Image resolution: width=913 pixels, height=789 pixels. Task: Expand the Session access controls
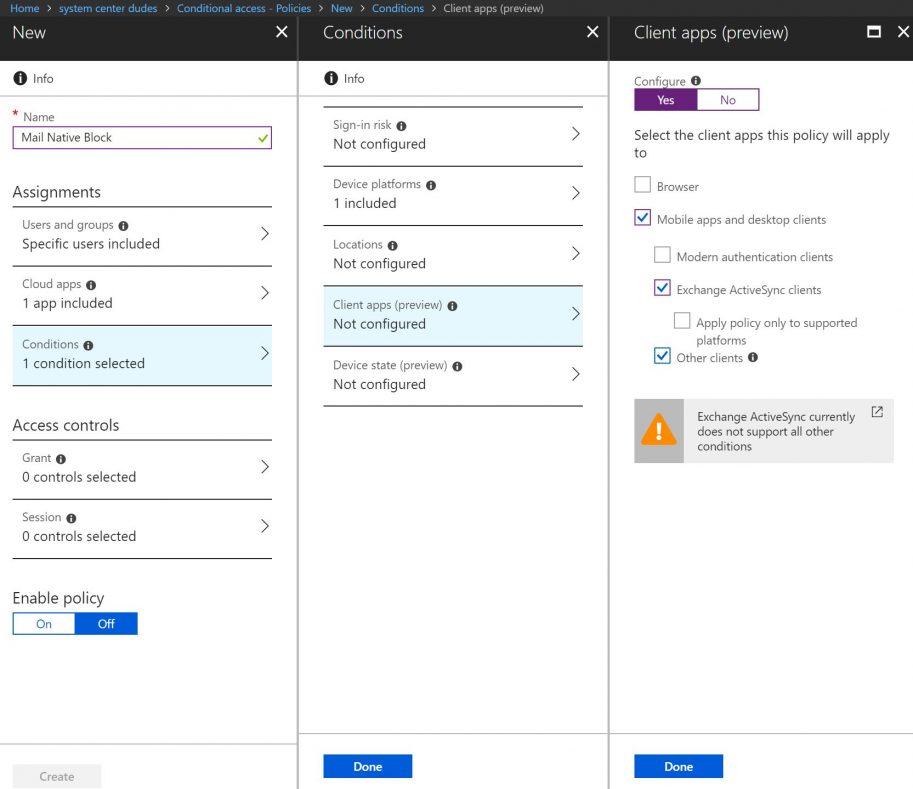tap(142, 527)
